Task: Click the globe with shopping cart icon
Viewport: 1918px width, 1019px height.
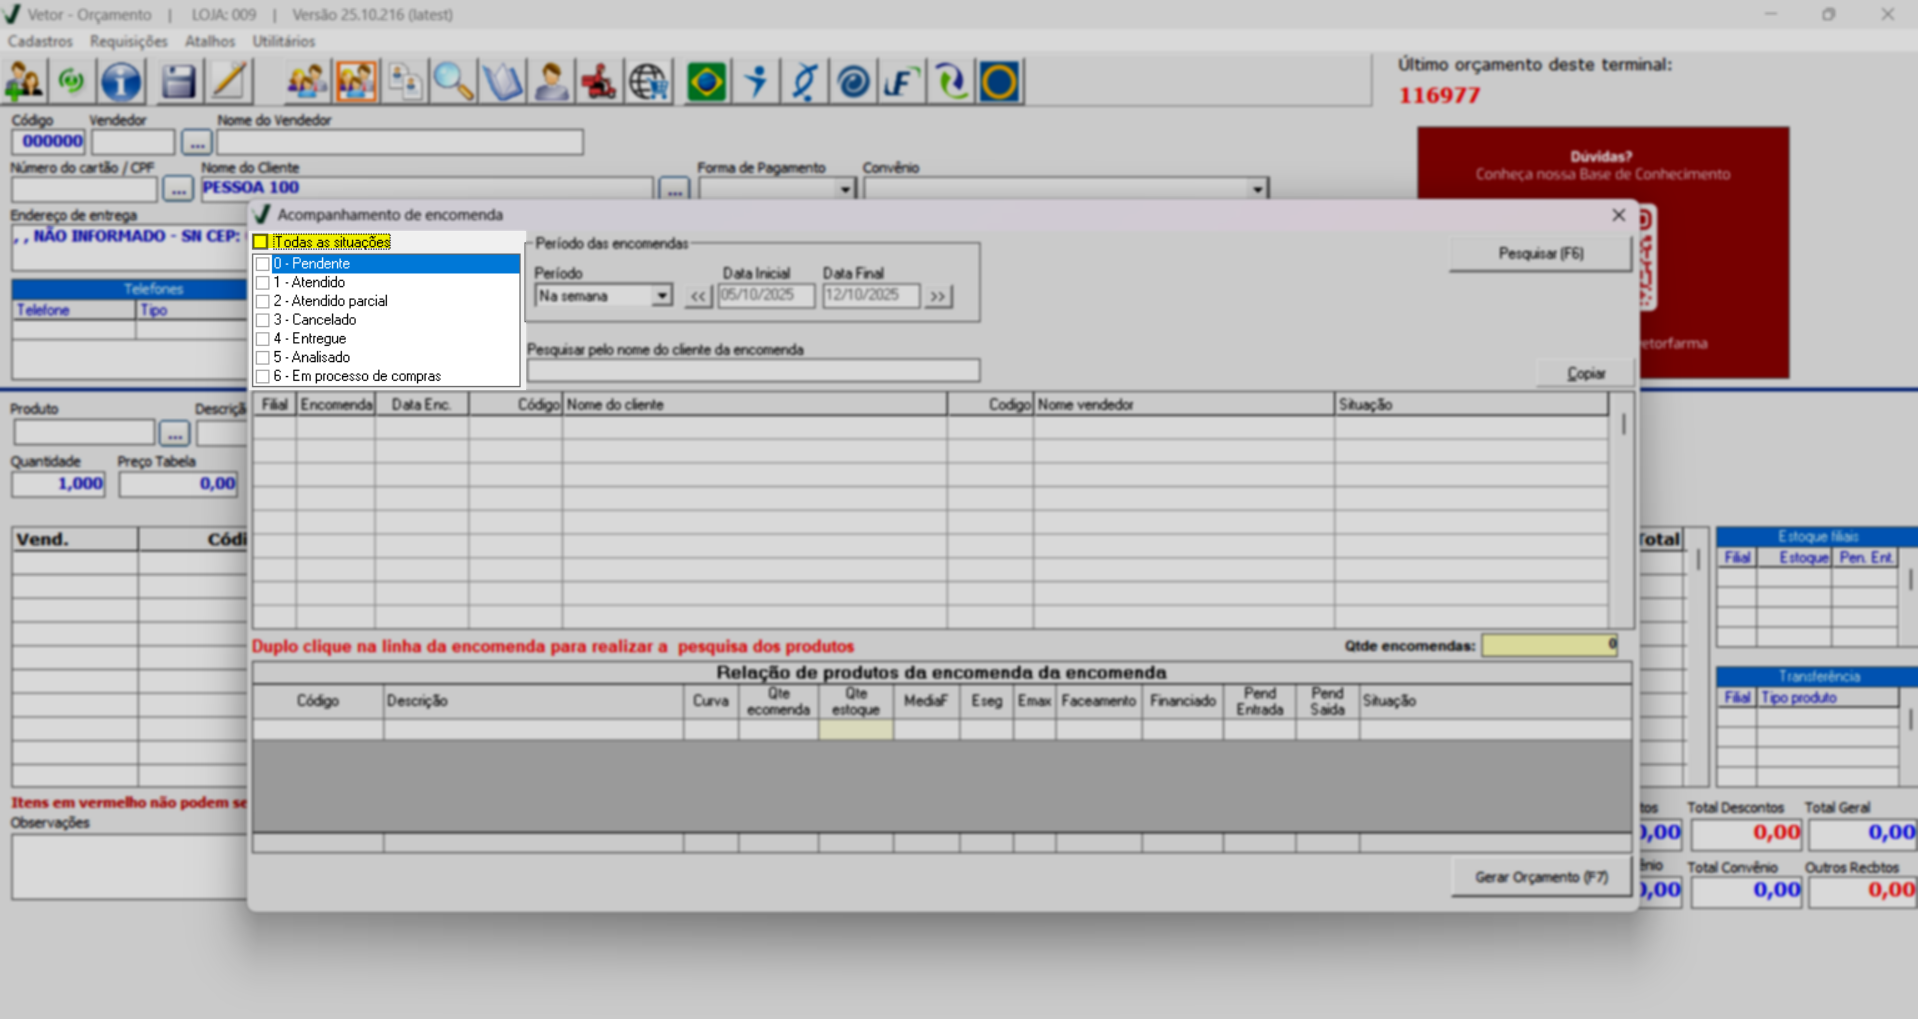Action: click(x=648, y=82)
